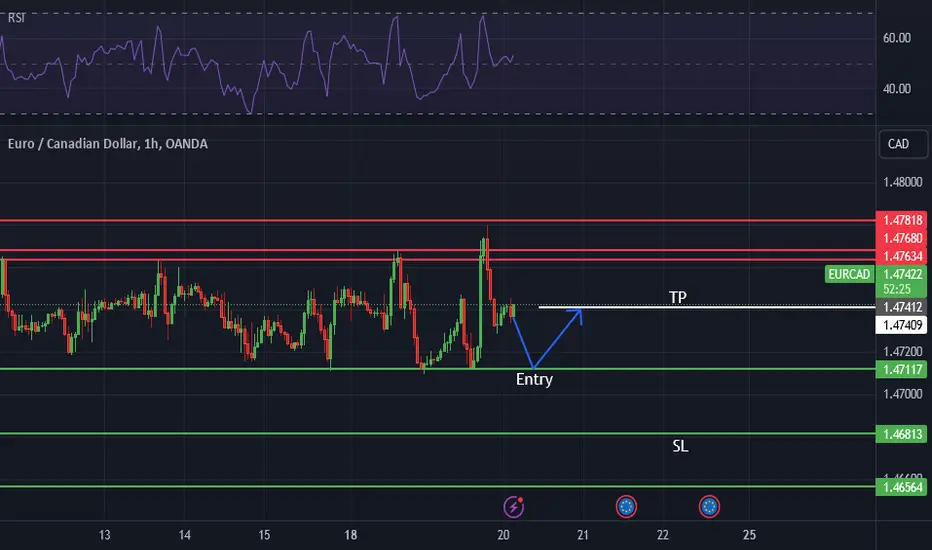Click the gray 1.47412 price label

[x=902, y=307]
